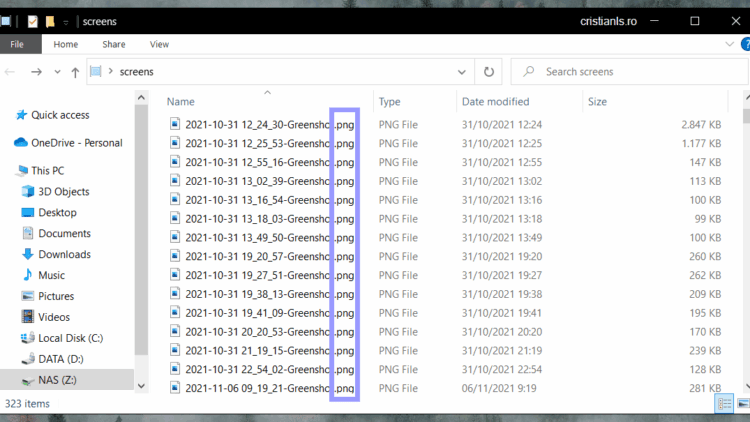This screenshot has height=422, width=750.
Task: Select file 2021-10-31 13_02_39-Greenshot
Action: [x=270, y=181]
